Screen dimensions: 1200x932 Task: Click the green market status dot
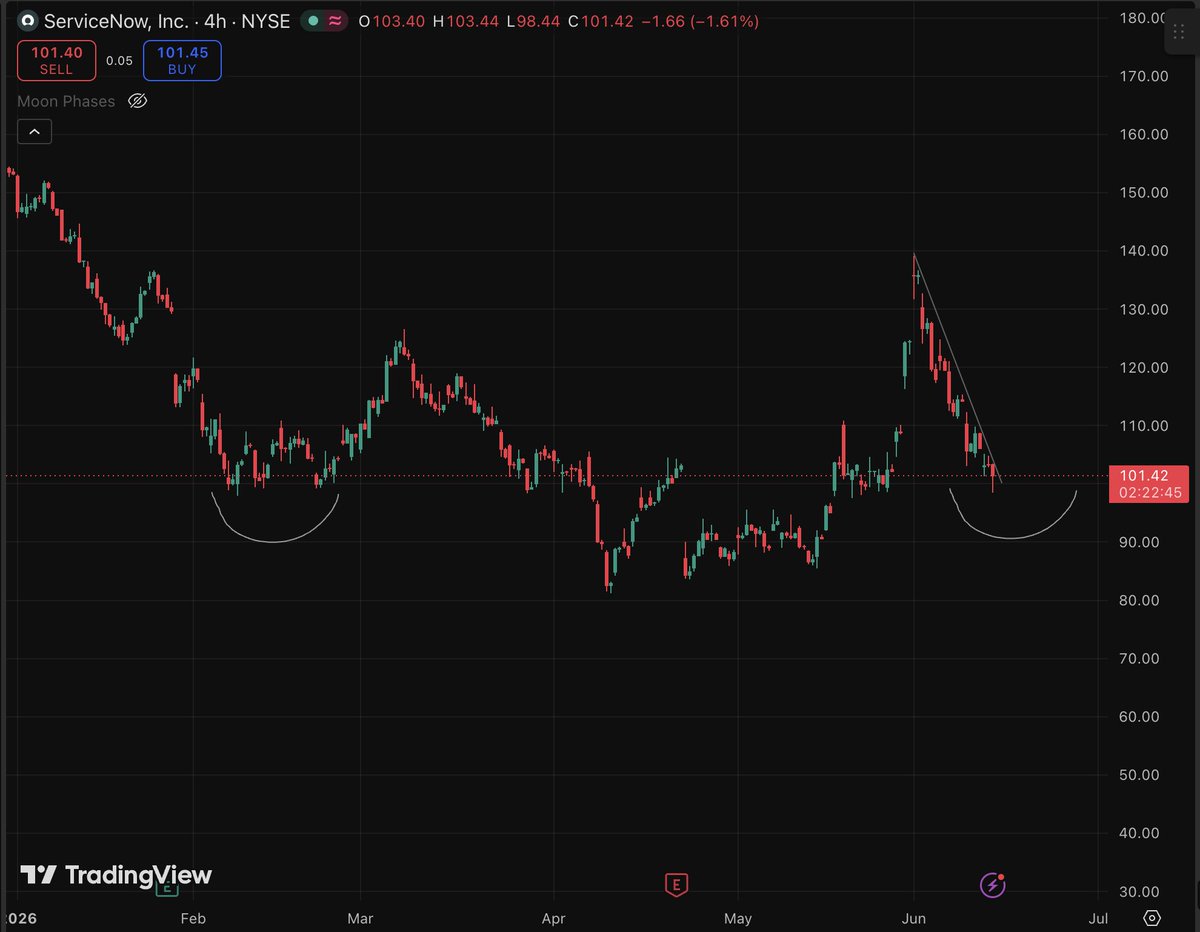click(x=314, y=20)
